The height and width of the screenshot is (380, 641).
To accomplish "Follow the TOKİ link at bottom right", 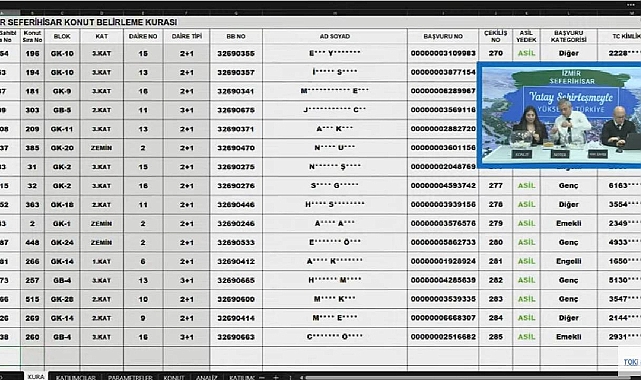I will (x=630, y=362).
